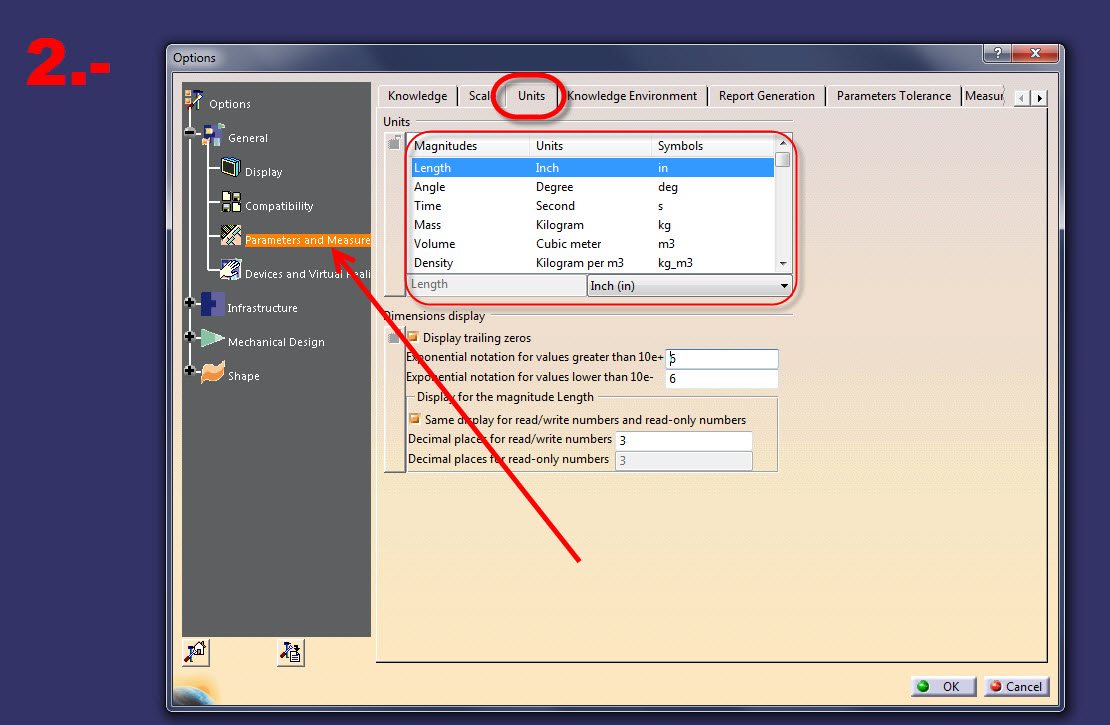Select the Devices and Virtual Reality icon

229,269
